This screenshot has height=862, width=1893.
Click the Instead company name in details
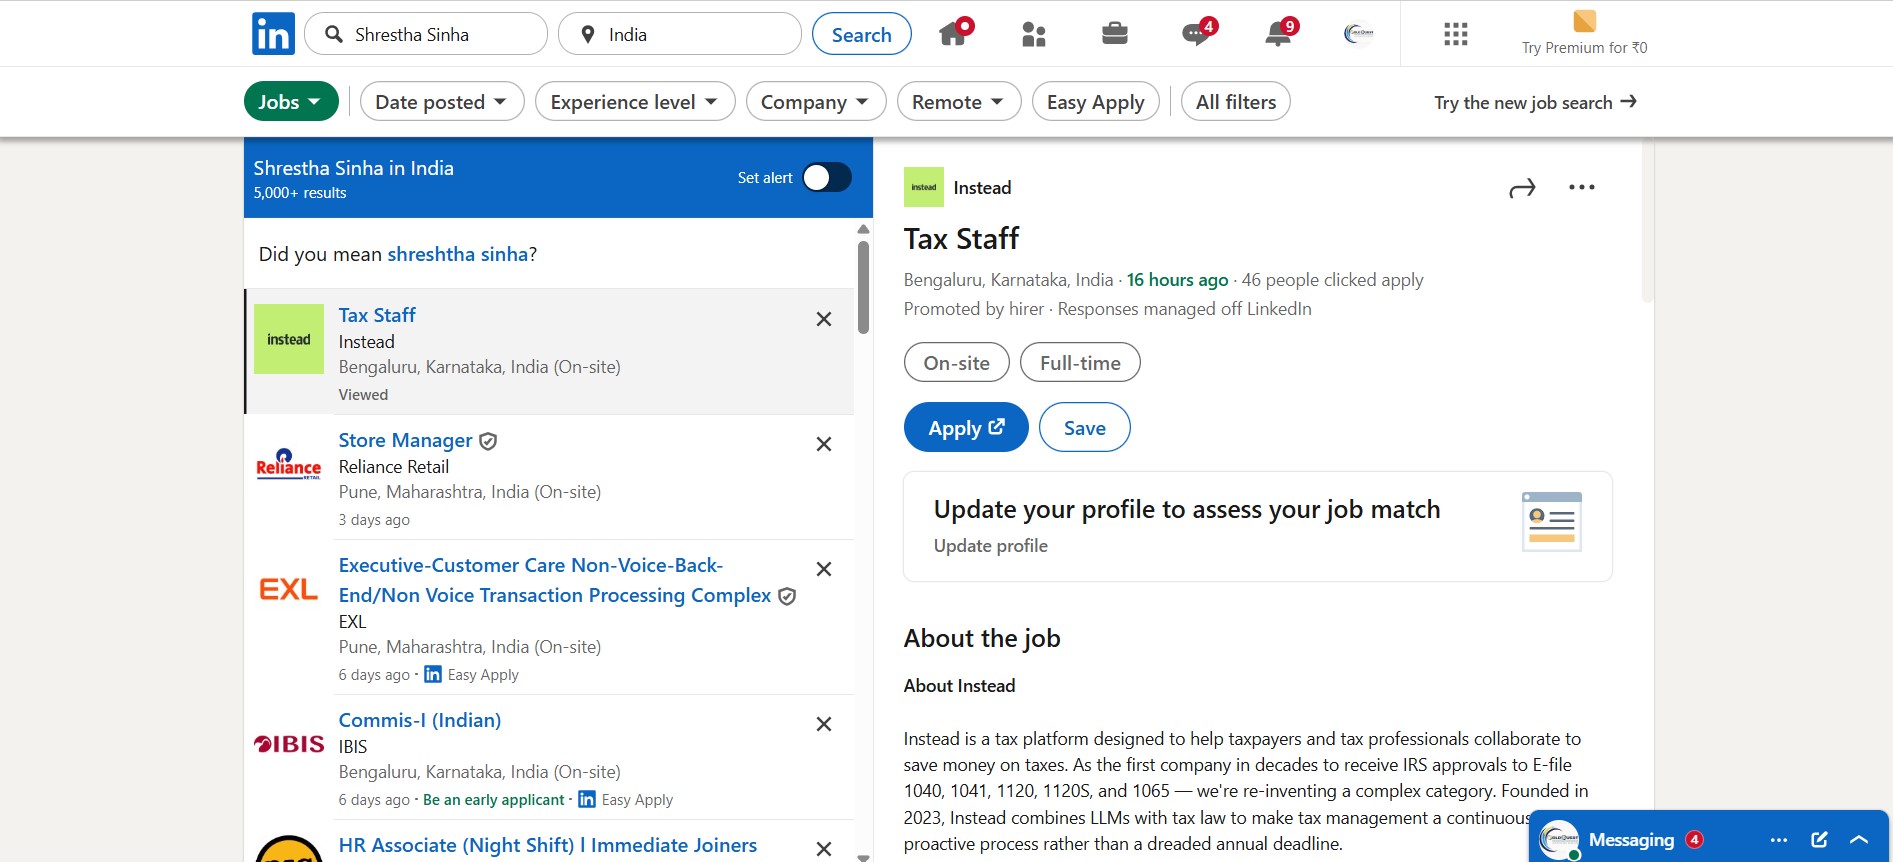pos(982,187)
